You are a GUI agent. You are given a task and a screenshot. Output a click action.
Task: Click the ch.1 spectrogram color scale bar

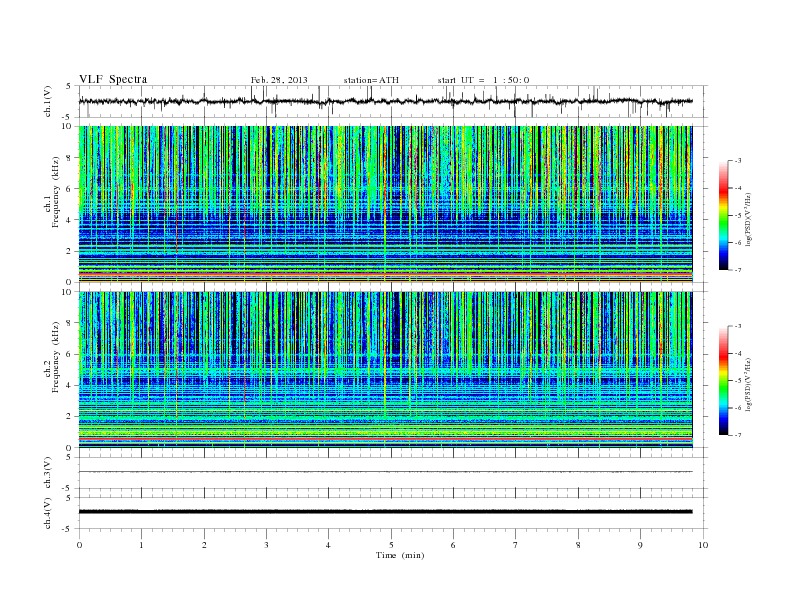(723, 215)
